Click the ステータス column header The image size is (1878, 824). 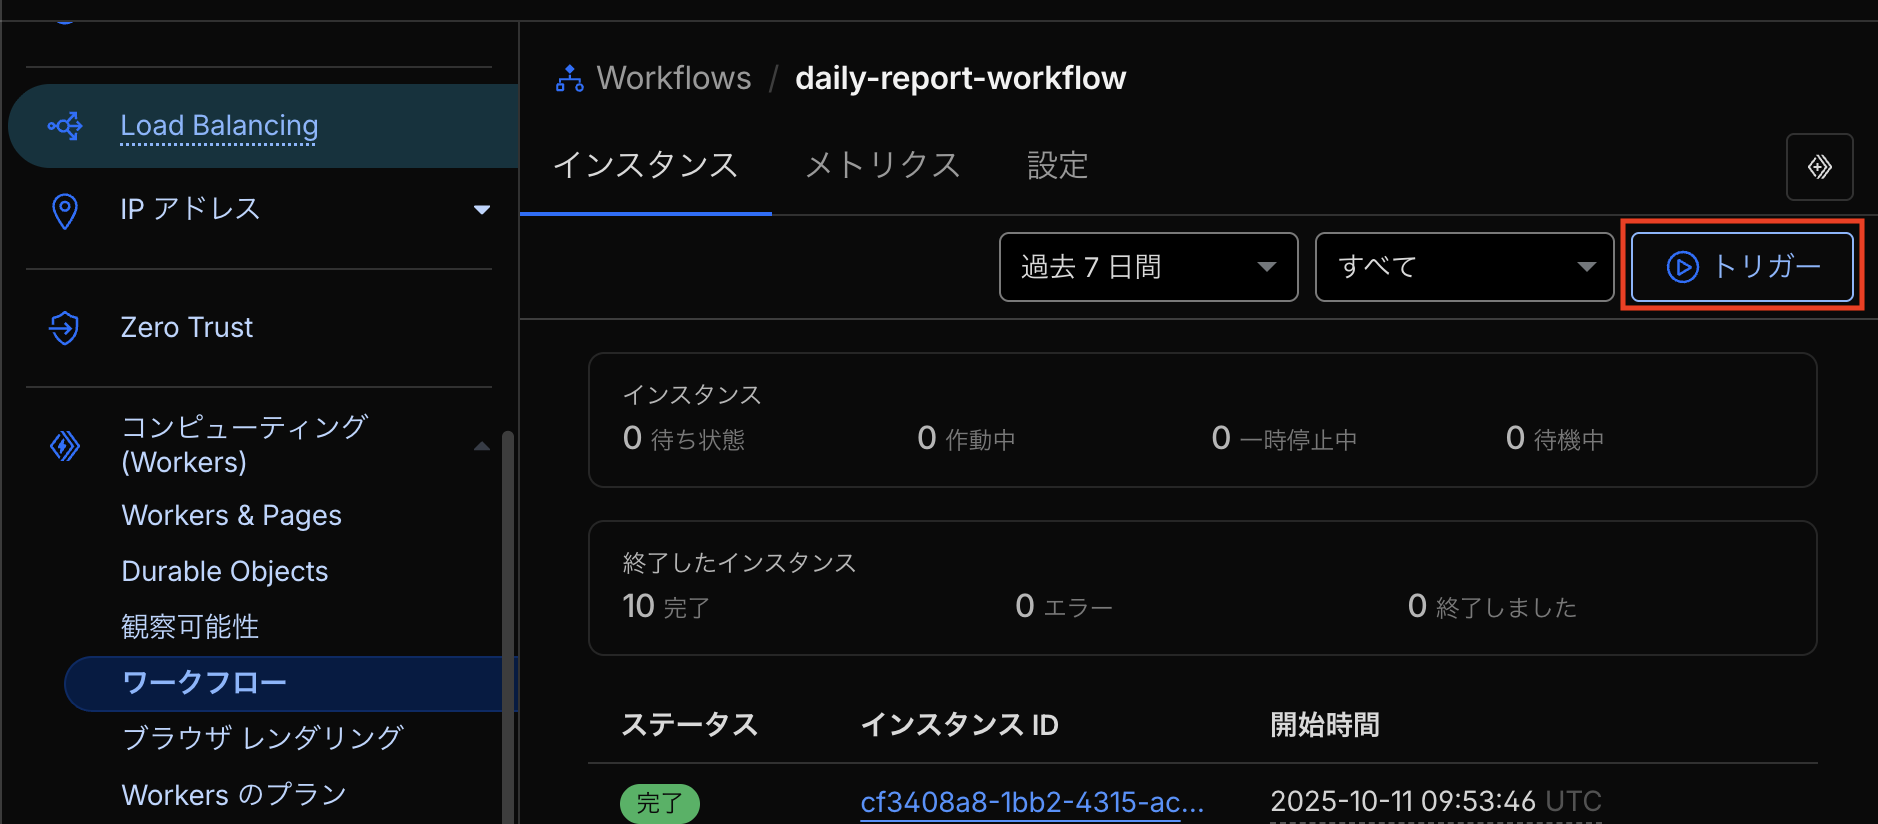pos(689,725)
